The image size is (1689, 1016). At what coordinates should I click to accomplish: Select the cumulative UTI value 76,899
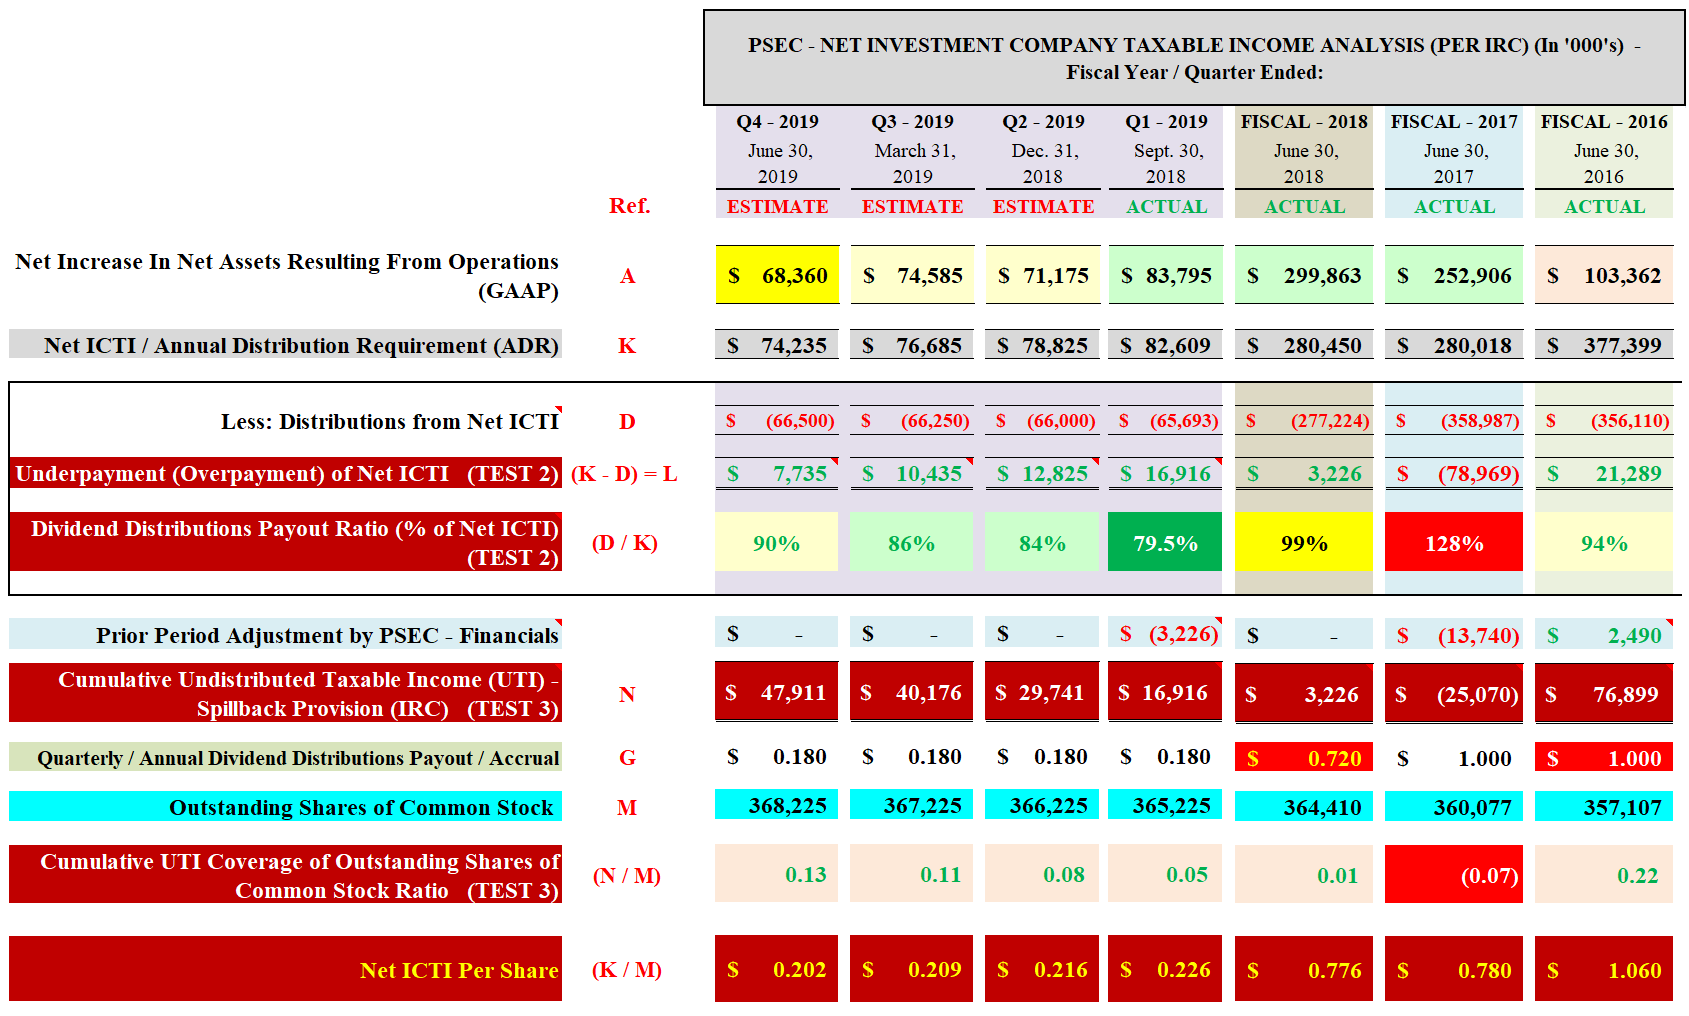(1604, 692)
